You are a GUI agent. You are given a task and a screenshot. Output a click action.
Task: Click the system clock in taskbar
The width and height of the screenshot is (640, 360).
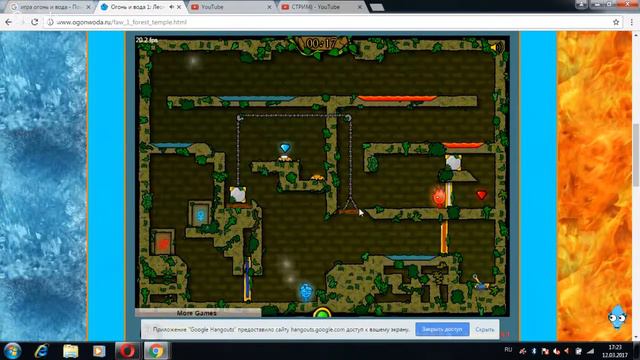click(614, 351)
